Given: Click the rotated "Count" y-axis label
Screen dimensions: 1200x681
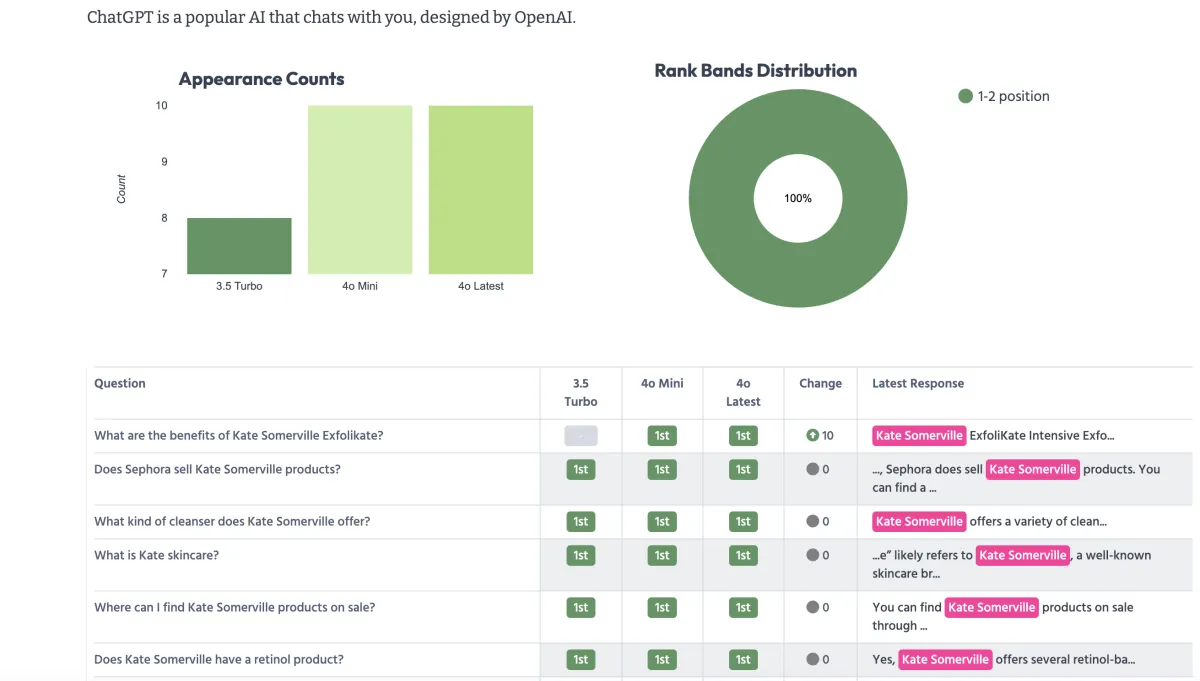Looking at the screenshot, I should coord(122,189).
